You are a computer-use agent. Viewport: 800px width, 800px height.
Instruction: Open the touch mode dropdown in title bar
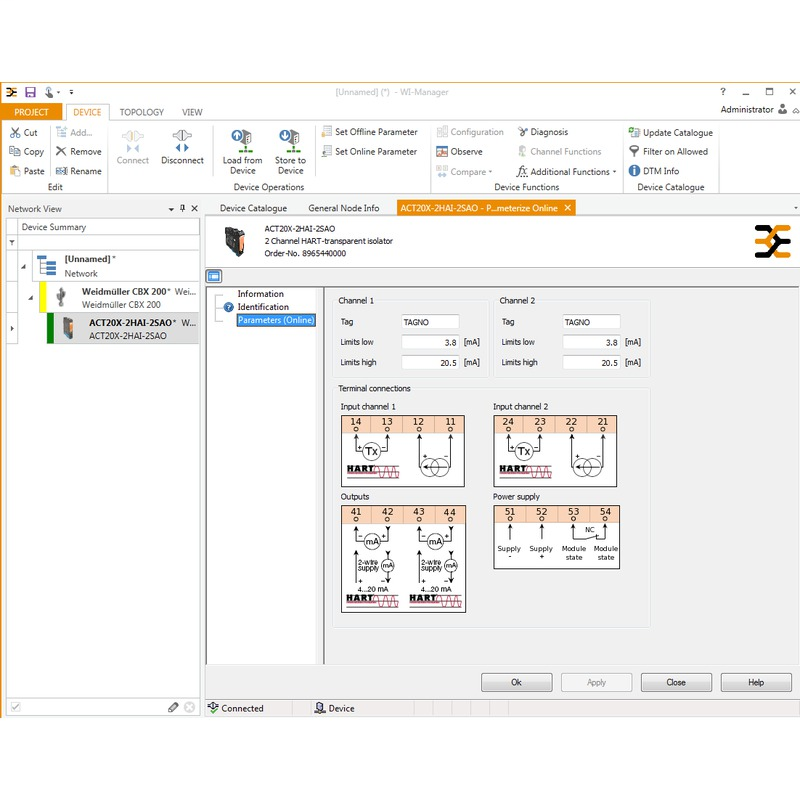pyautogui.click(x=58, y=93)
